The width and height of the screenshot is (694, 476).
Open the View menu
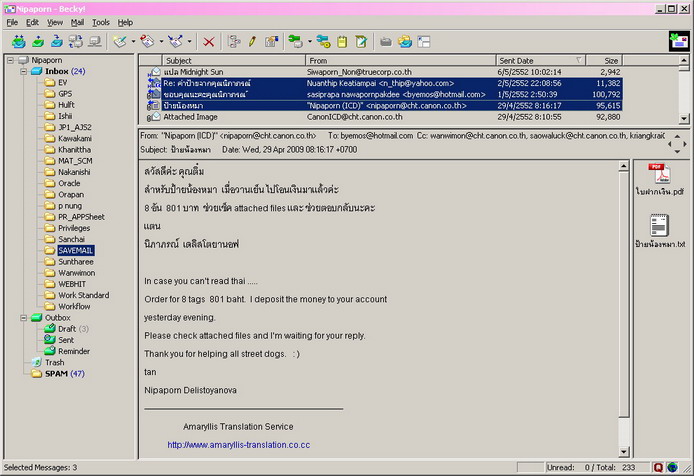54,23
